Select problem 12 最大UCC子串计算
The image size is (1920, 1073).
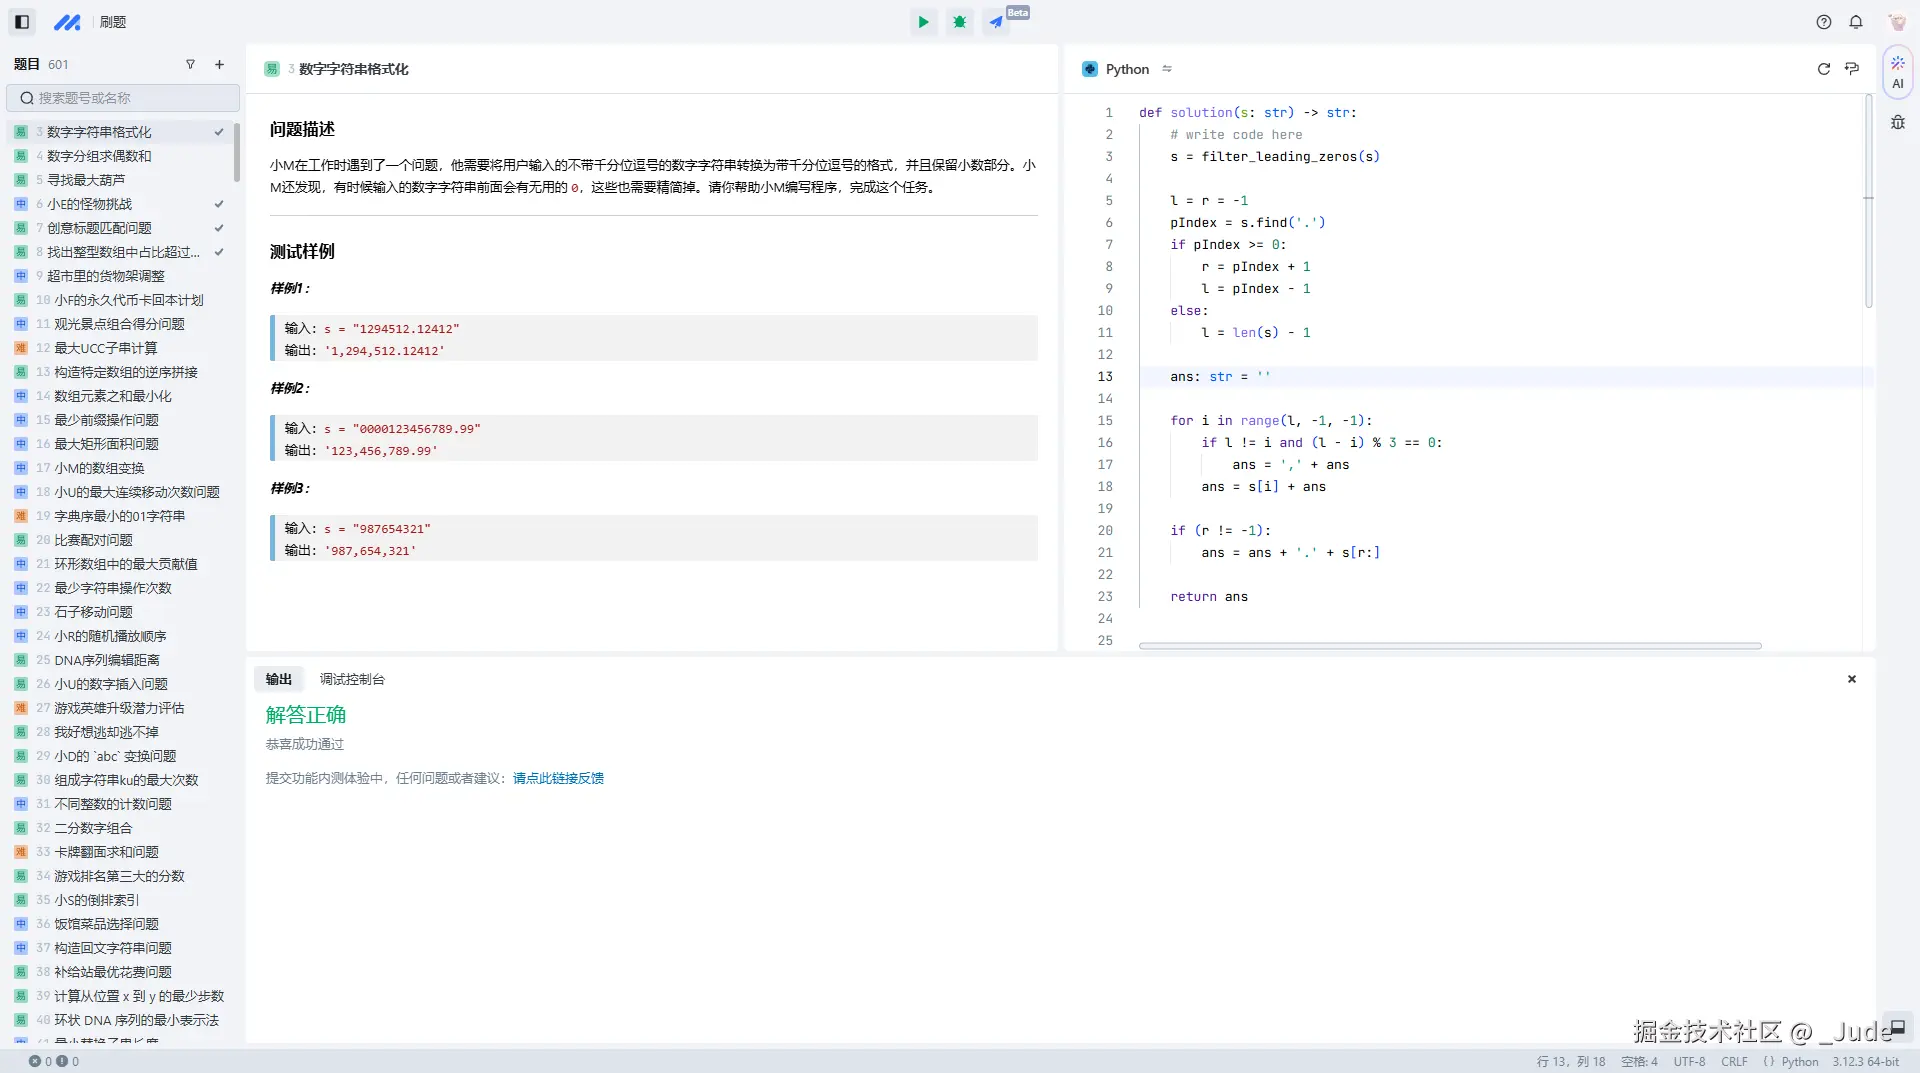[120, 348]
